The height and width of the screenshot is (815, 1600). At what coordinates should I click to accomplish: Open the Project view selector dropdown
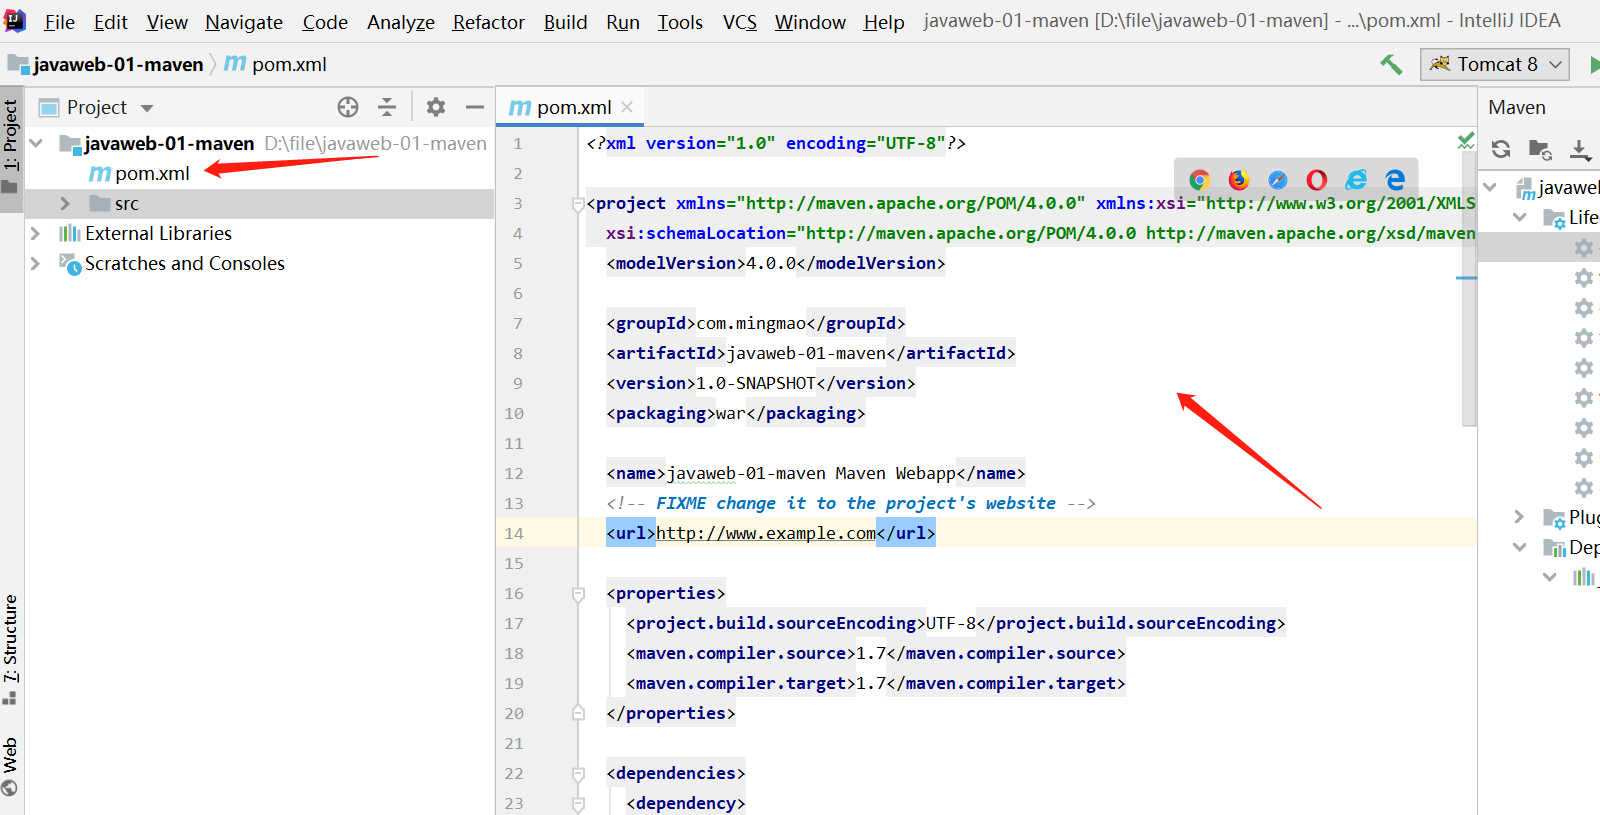tap(147, 108)
